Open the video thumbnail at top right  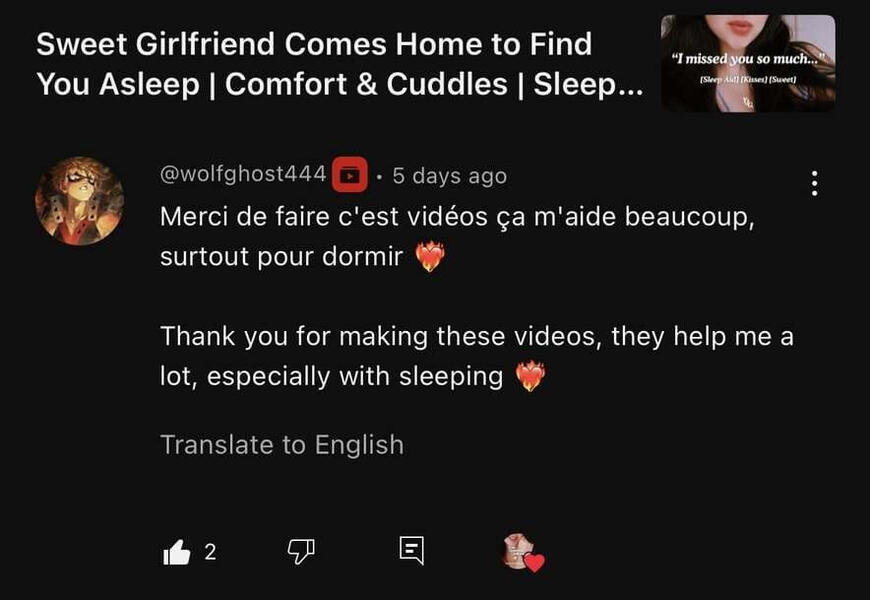point(748,63)
